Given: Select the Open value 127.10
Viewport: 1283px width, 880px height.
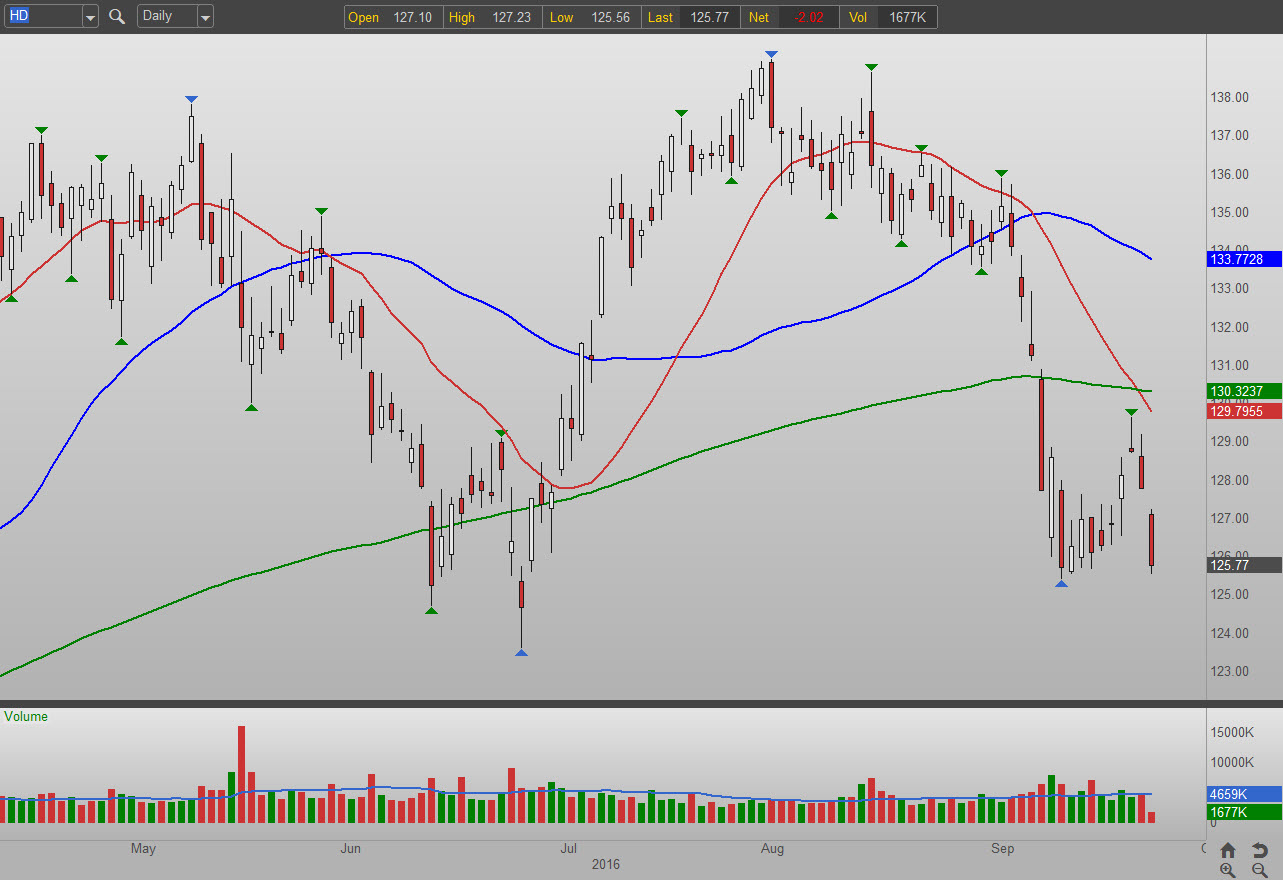Looking at the screenshot, I should pos(413,17).
